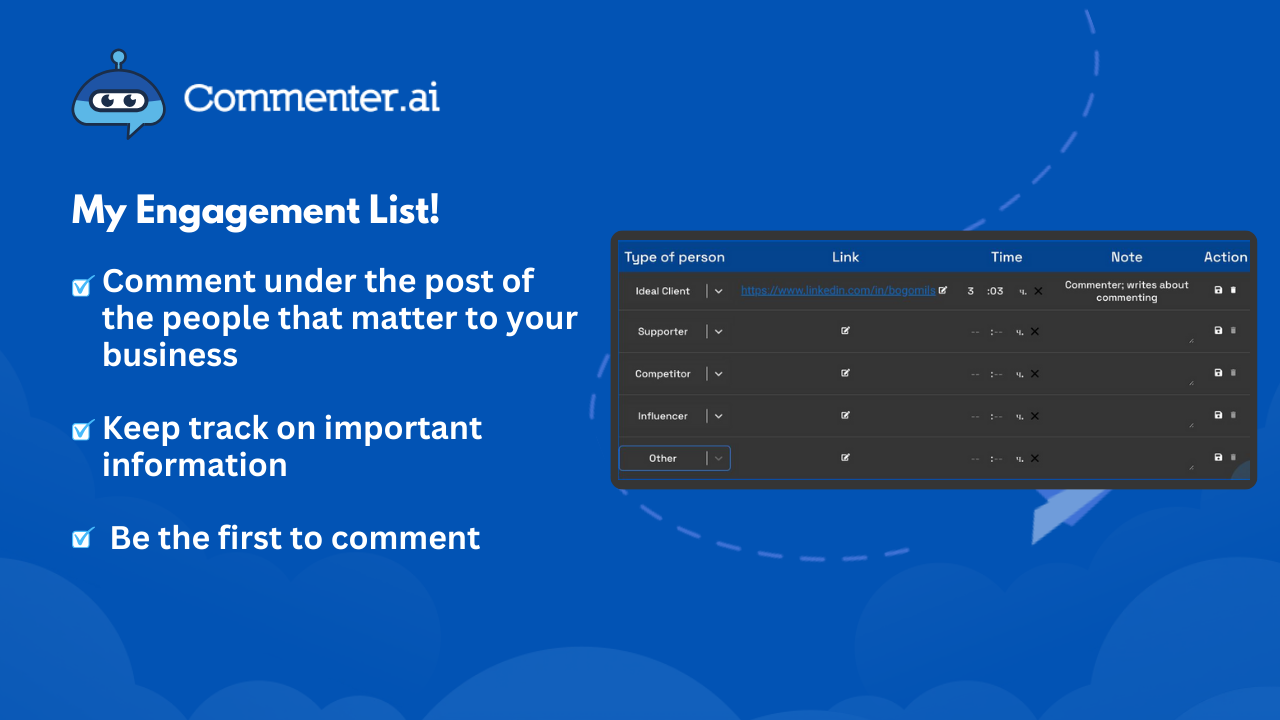Click the Commenter.ai robot logo

coord(118,95)
